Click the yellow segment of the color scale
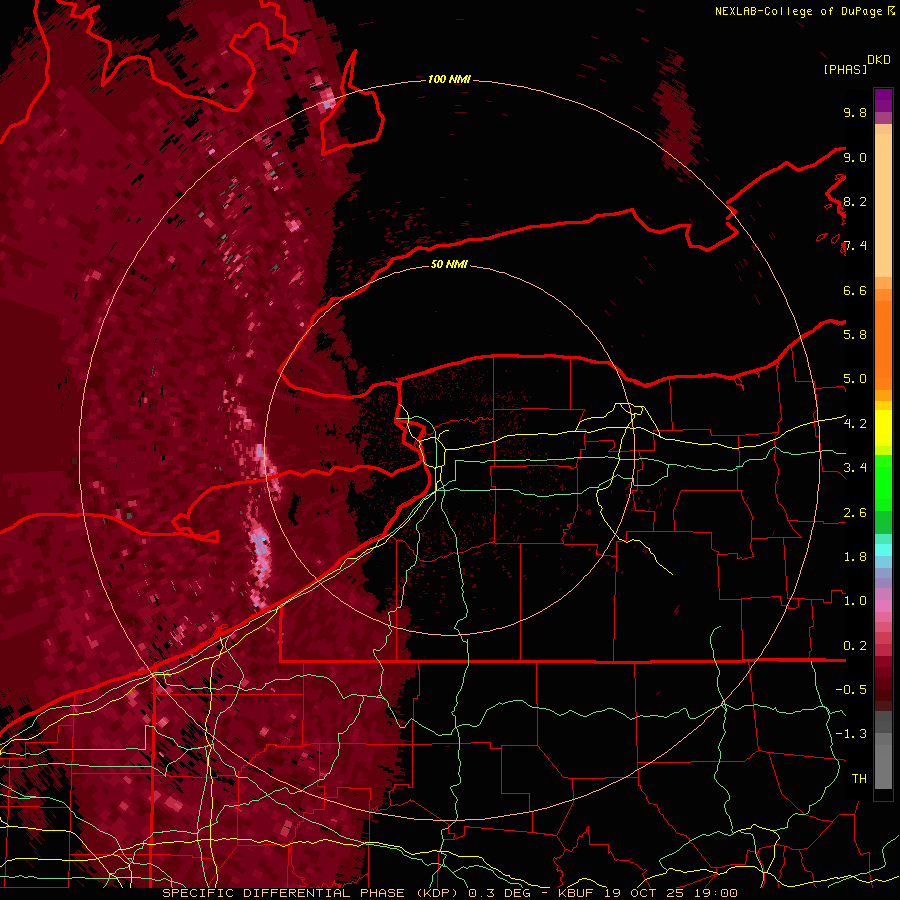The image size is (900, 900). pyautogui.click(x=883, y=428)
